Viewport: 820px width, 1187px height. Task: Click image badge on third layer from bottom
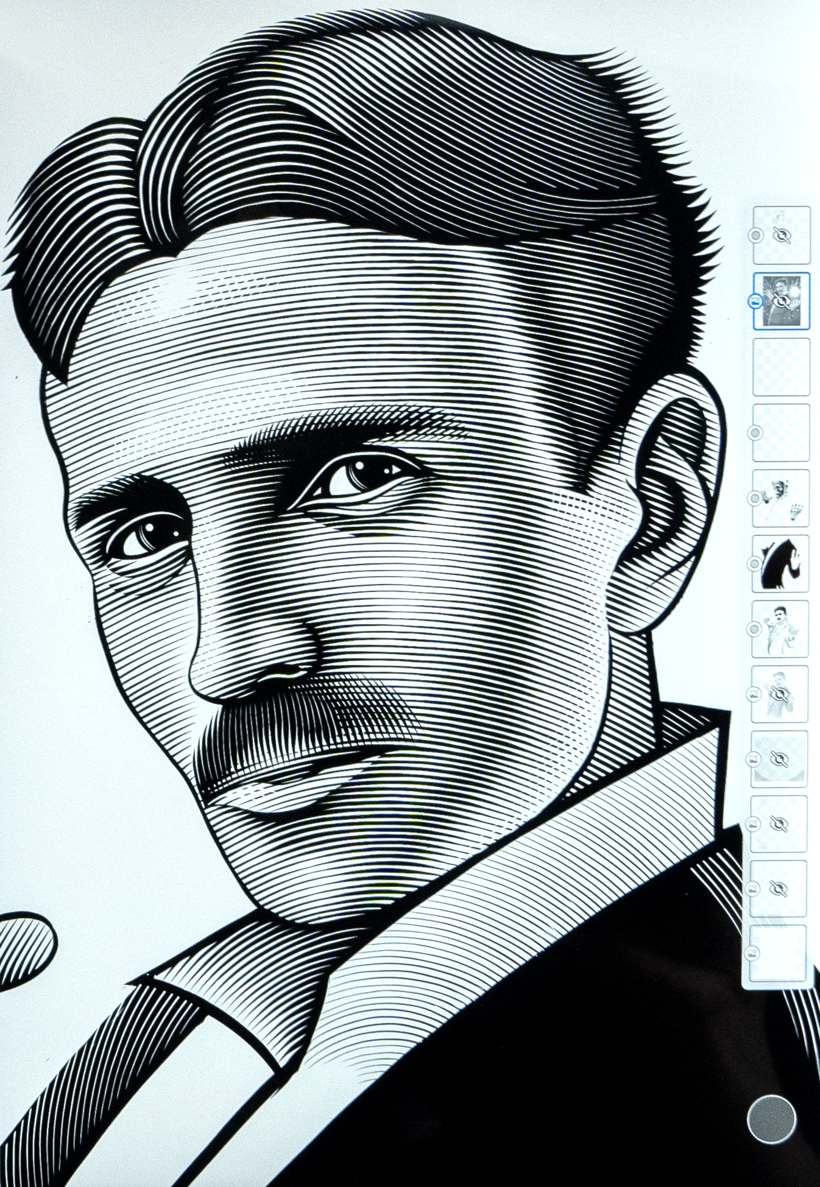click(753, 824)
